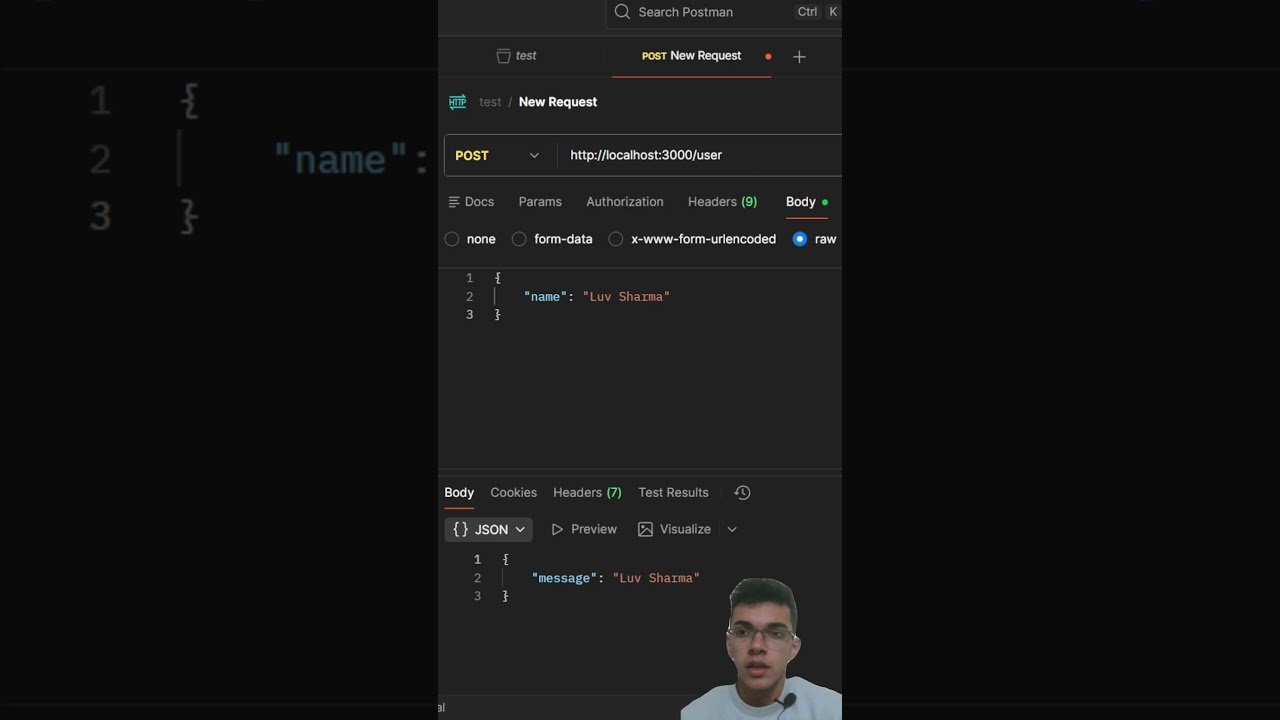
Task: Open the Test Results tab
Action: pos(673,493)
